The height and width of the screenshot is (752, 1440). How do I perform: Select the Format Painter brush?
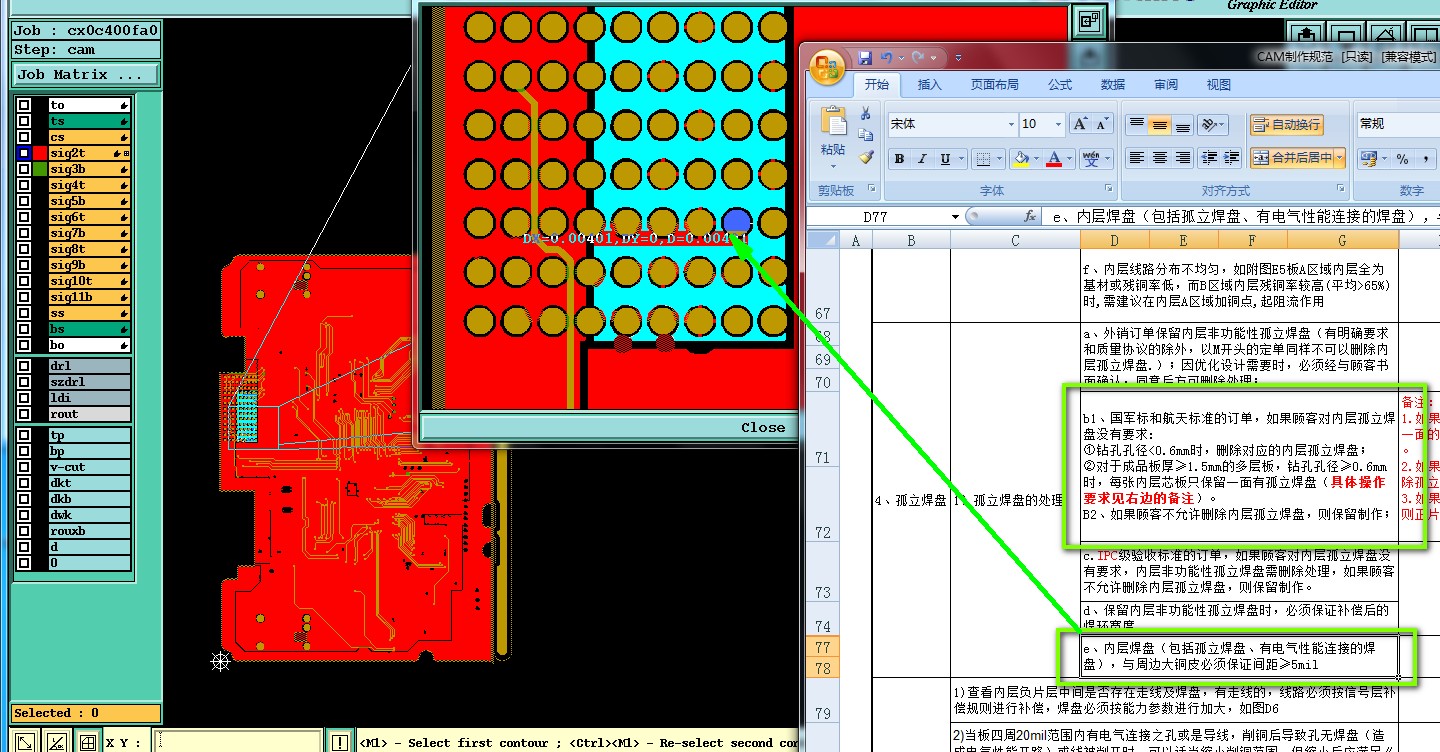[866, 157]
